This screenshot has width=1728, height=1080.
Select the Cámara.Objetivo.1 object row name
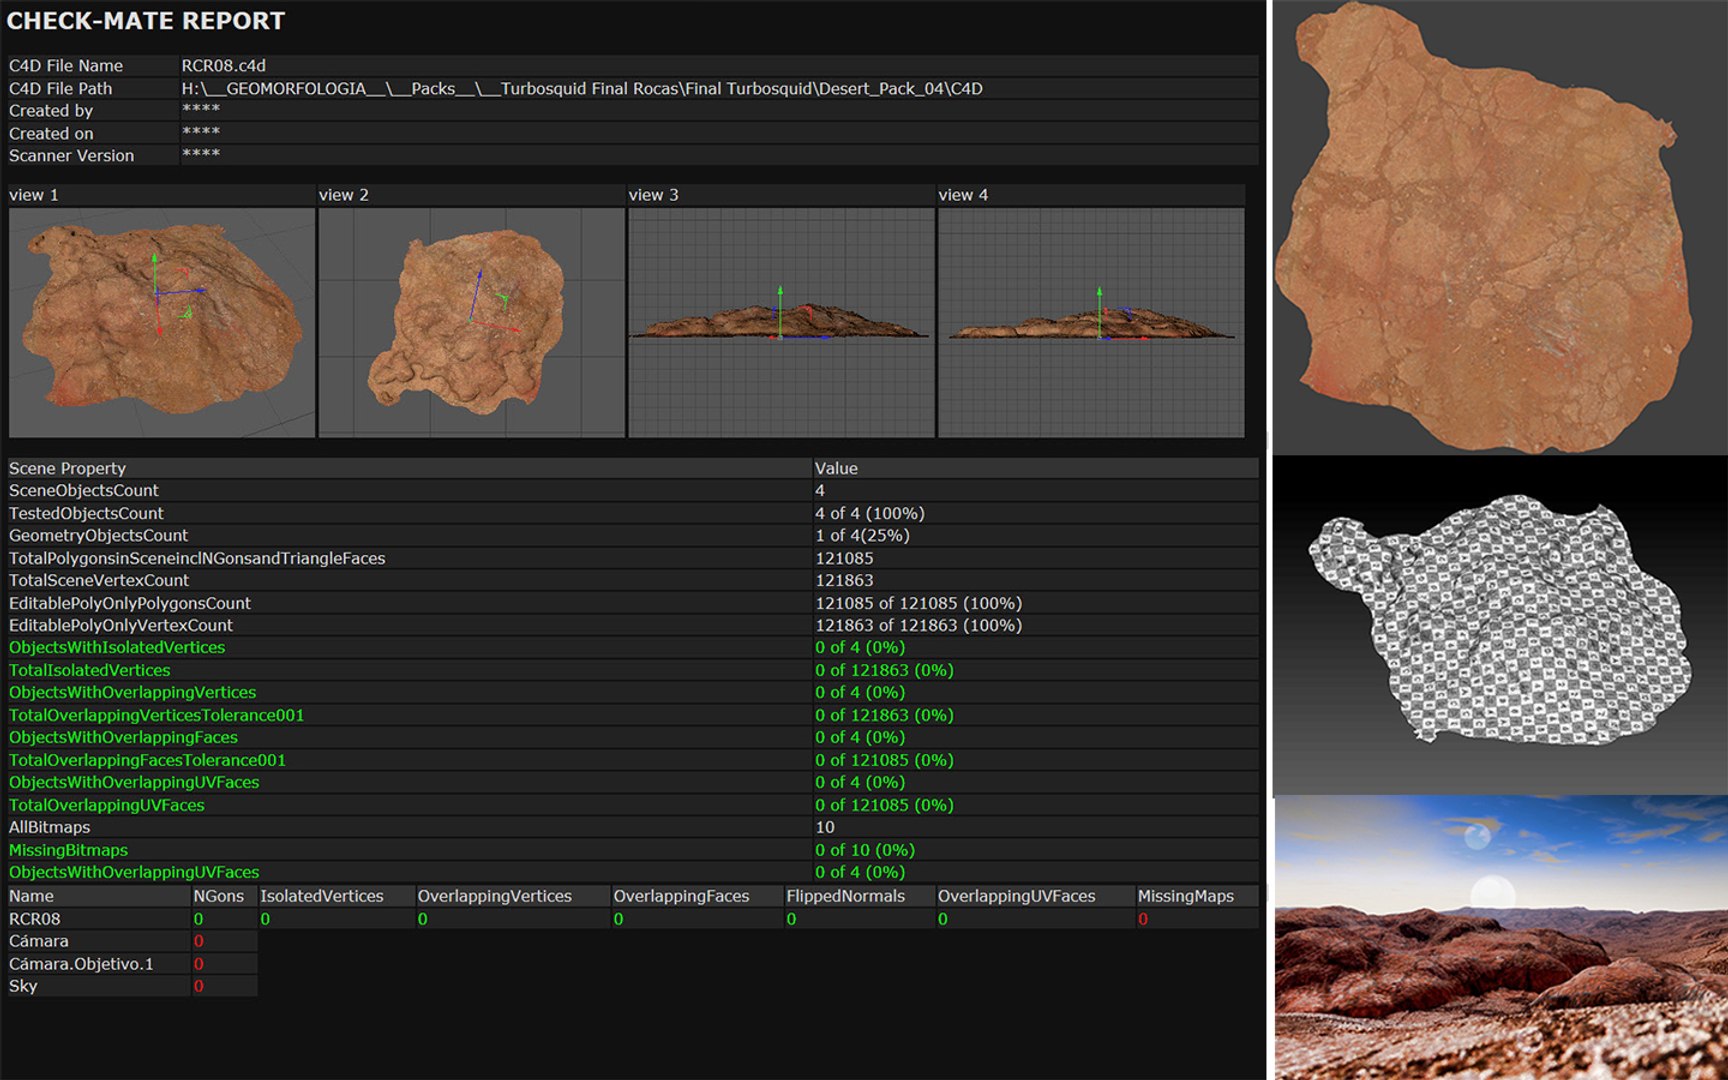click(x=81, y=964)
